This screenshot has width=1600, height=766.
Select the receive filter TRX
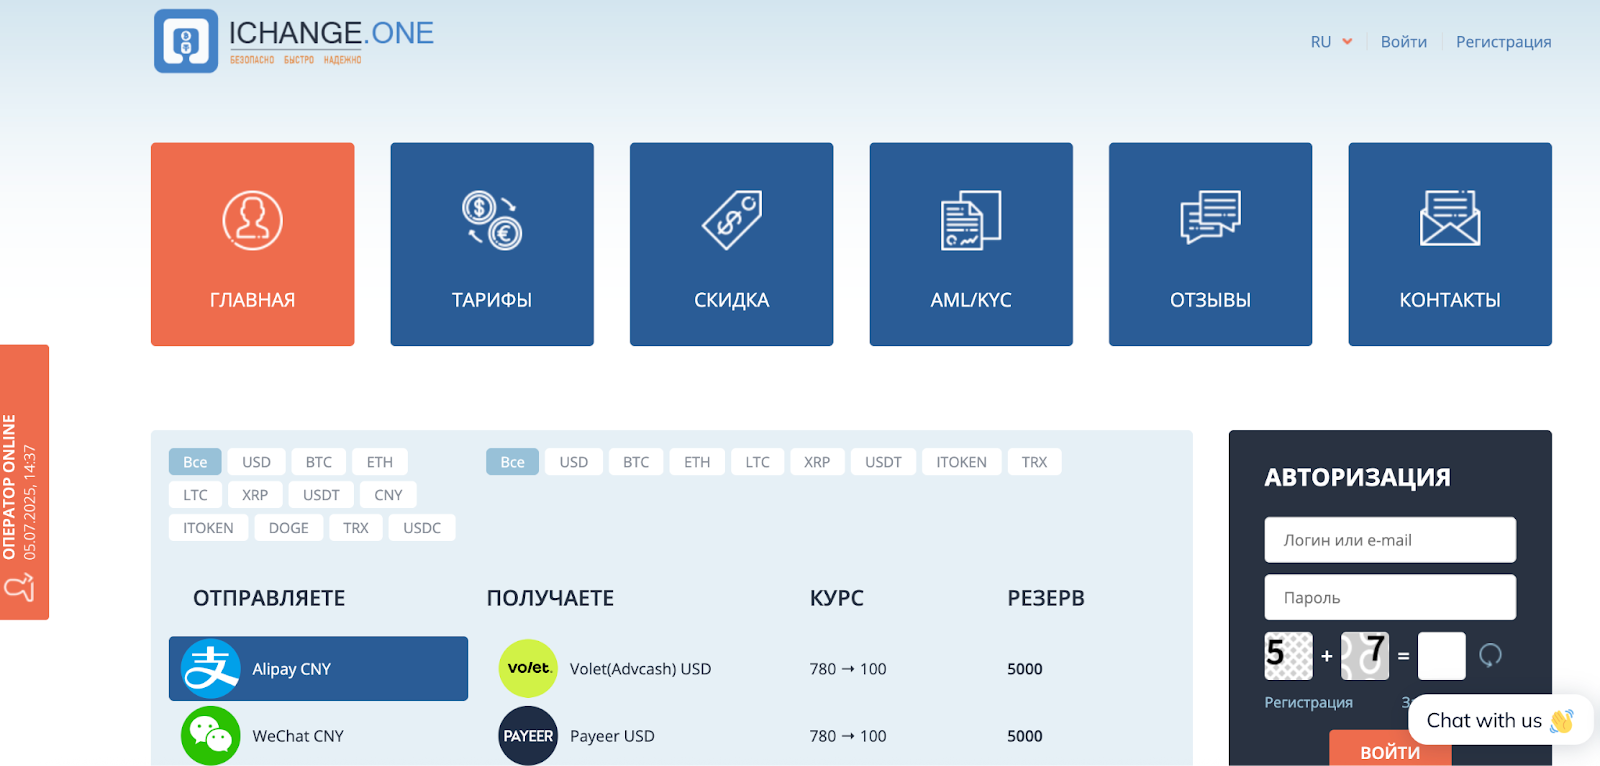[x=1035, y=462]
